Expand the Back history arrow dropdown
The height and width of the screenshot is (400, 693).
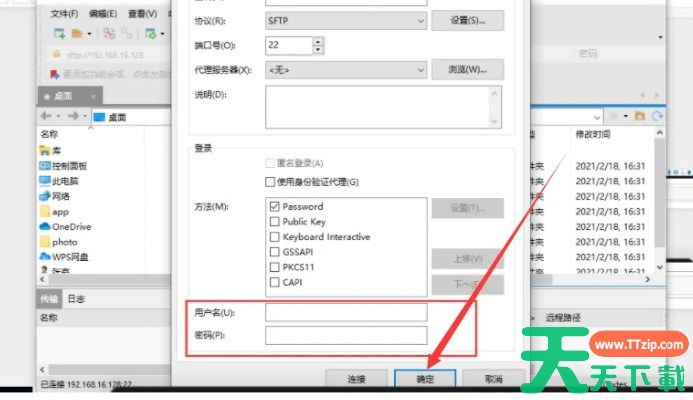[x=58, y=116]
